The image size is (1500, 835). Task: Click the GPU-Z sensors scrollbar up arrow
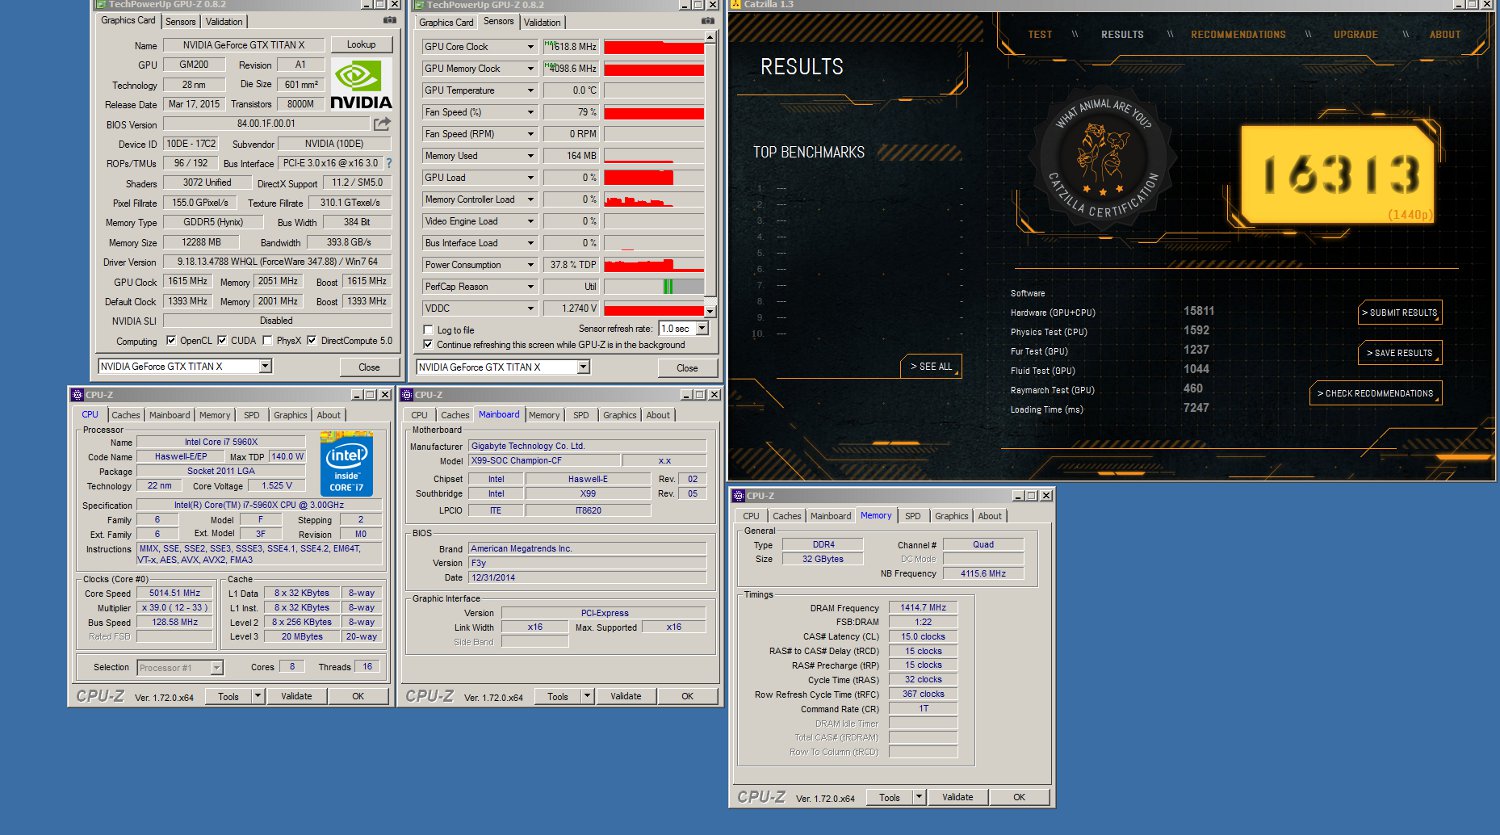click(710, 38)
